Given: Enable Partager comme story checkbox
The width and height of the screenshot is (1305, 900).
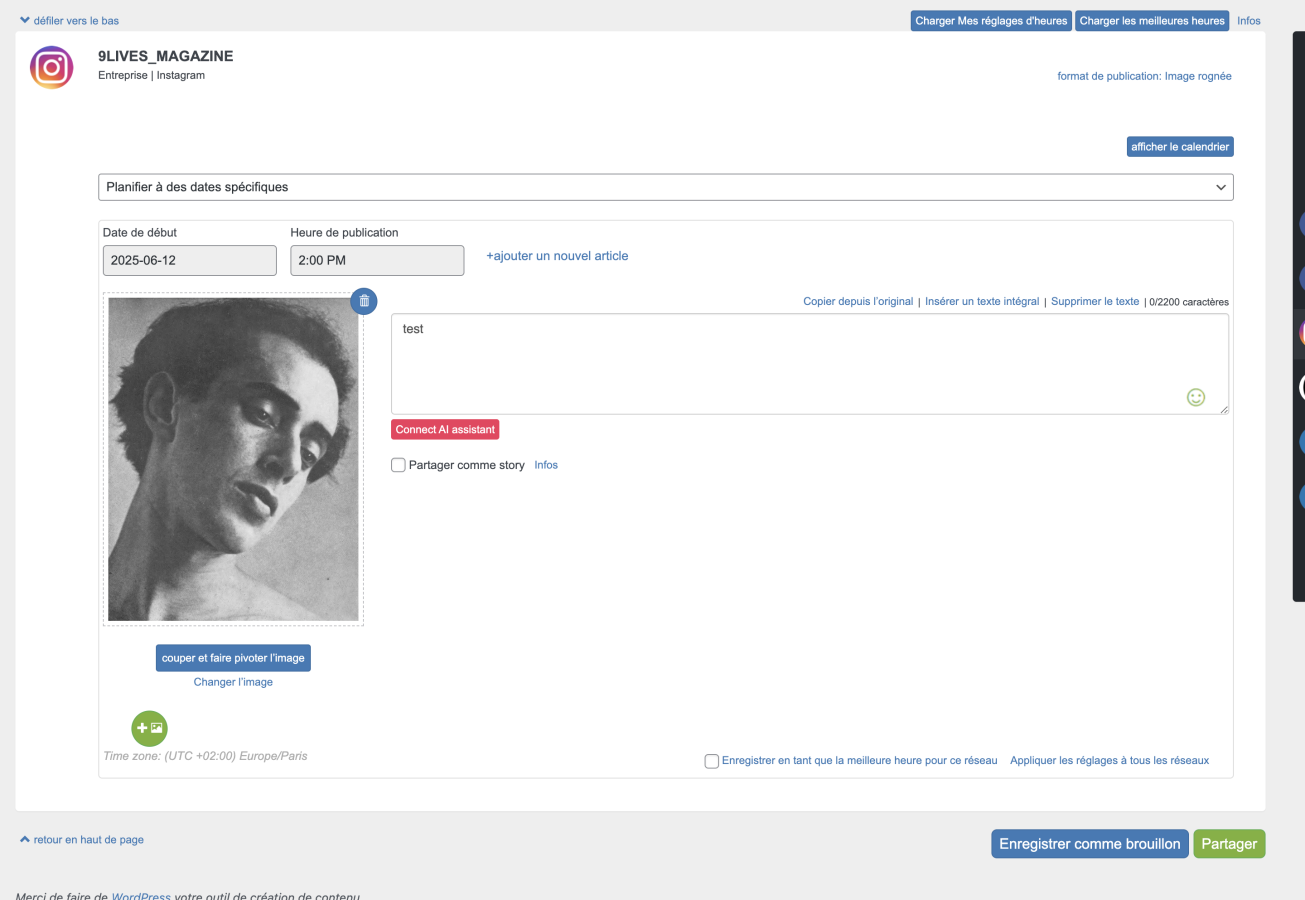Looking at the screenshot, I should (399, 465).
